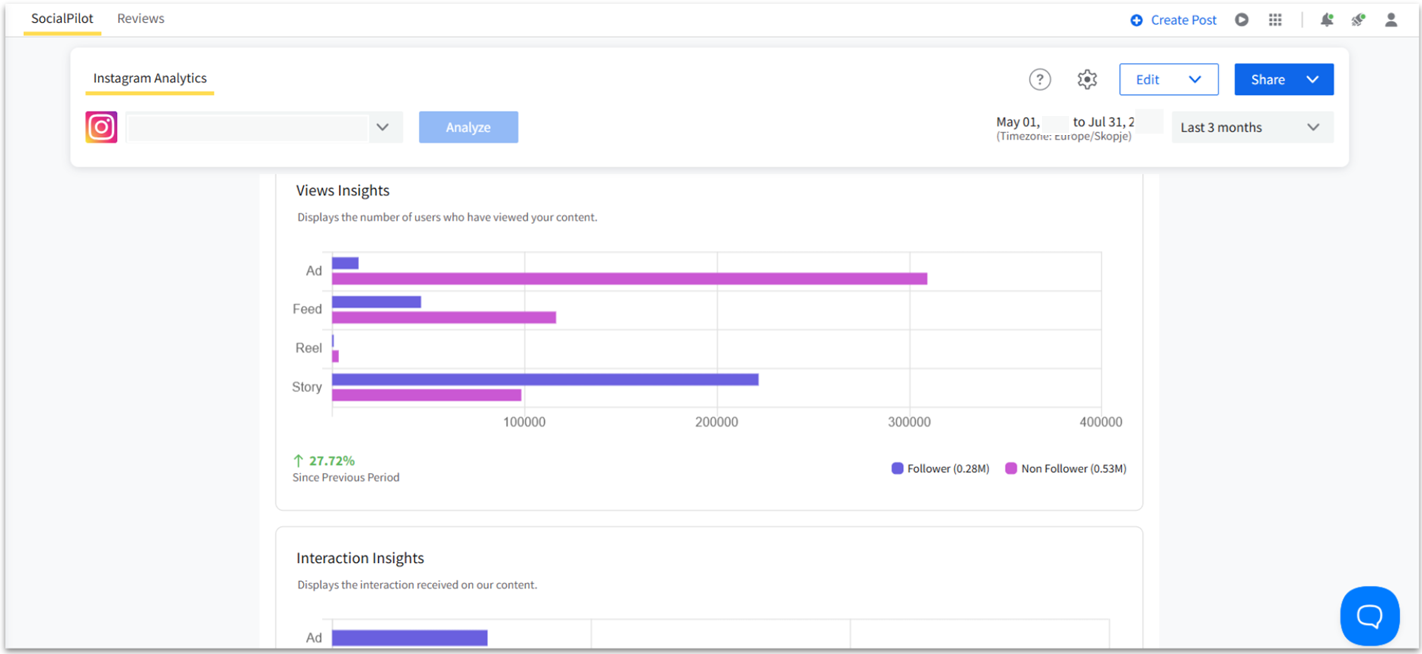Click the Create Post link
The width and height of the screenshot is (1422, 654).
point(1173,19)
